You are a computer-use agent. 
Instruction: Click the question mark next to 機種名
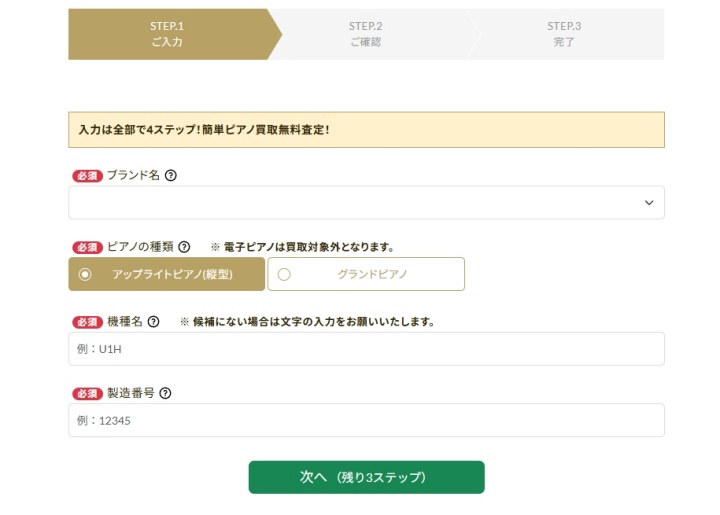[x=153, y=322]
